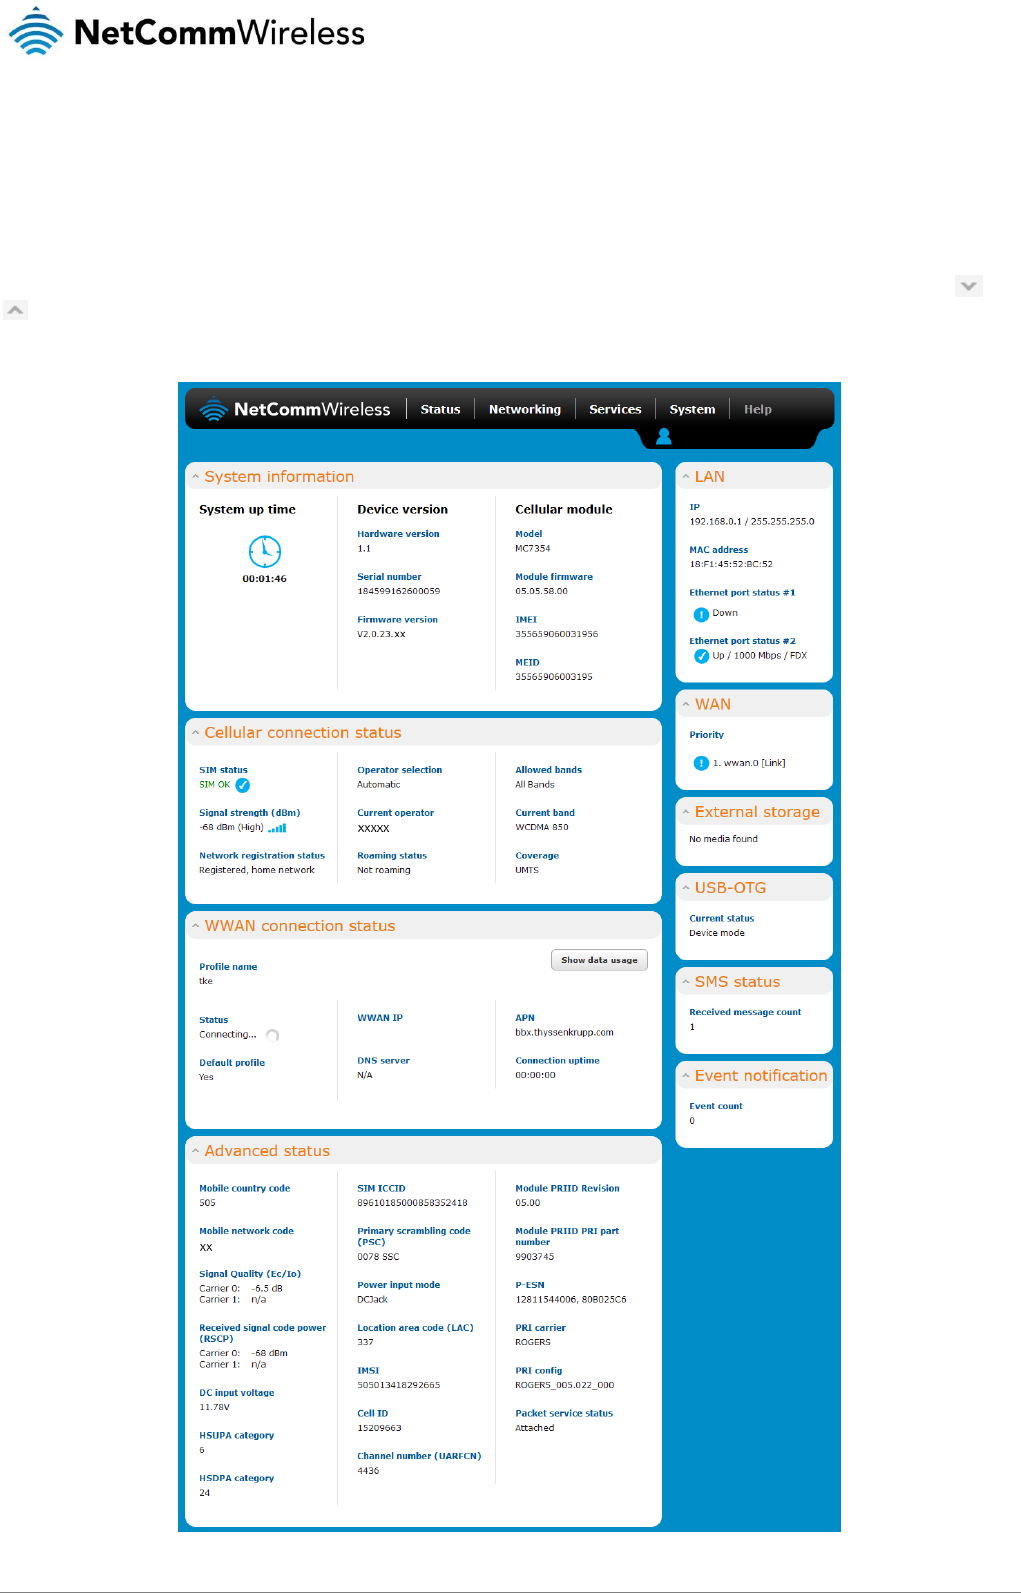Click the PRI carrier value ROGERS
Viewport: 1021px width, 1593px height.
(x=533, y=1342)
